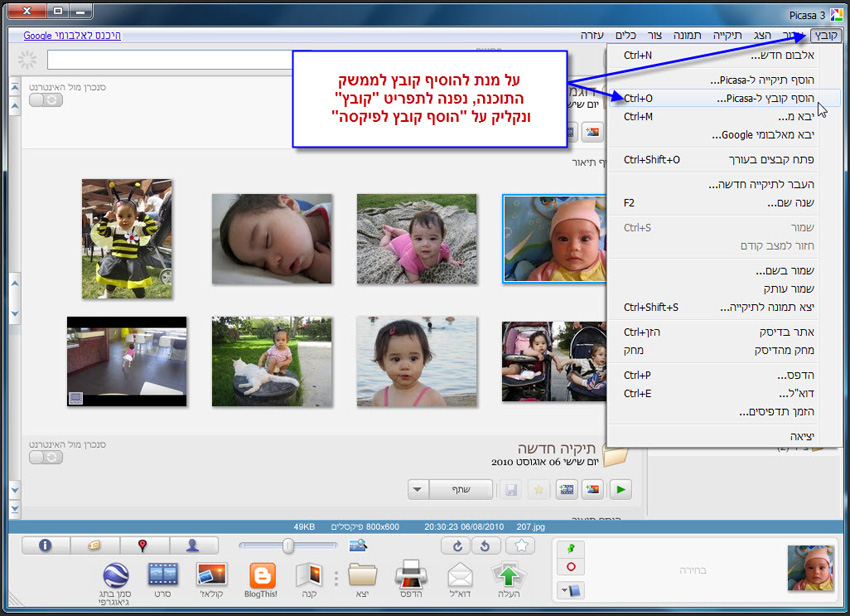Select יציאה (Exit) menu entry
Image resolution: width=850 pixels, height=616 pixels.
click(x=723, y=436)
